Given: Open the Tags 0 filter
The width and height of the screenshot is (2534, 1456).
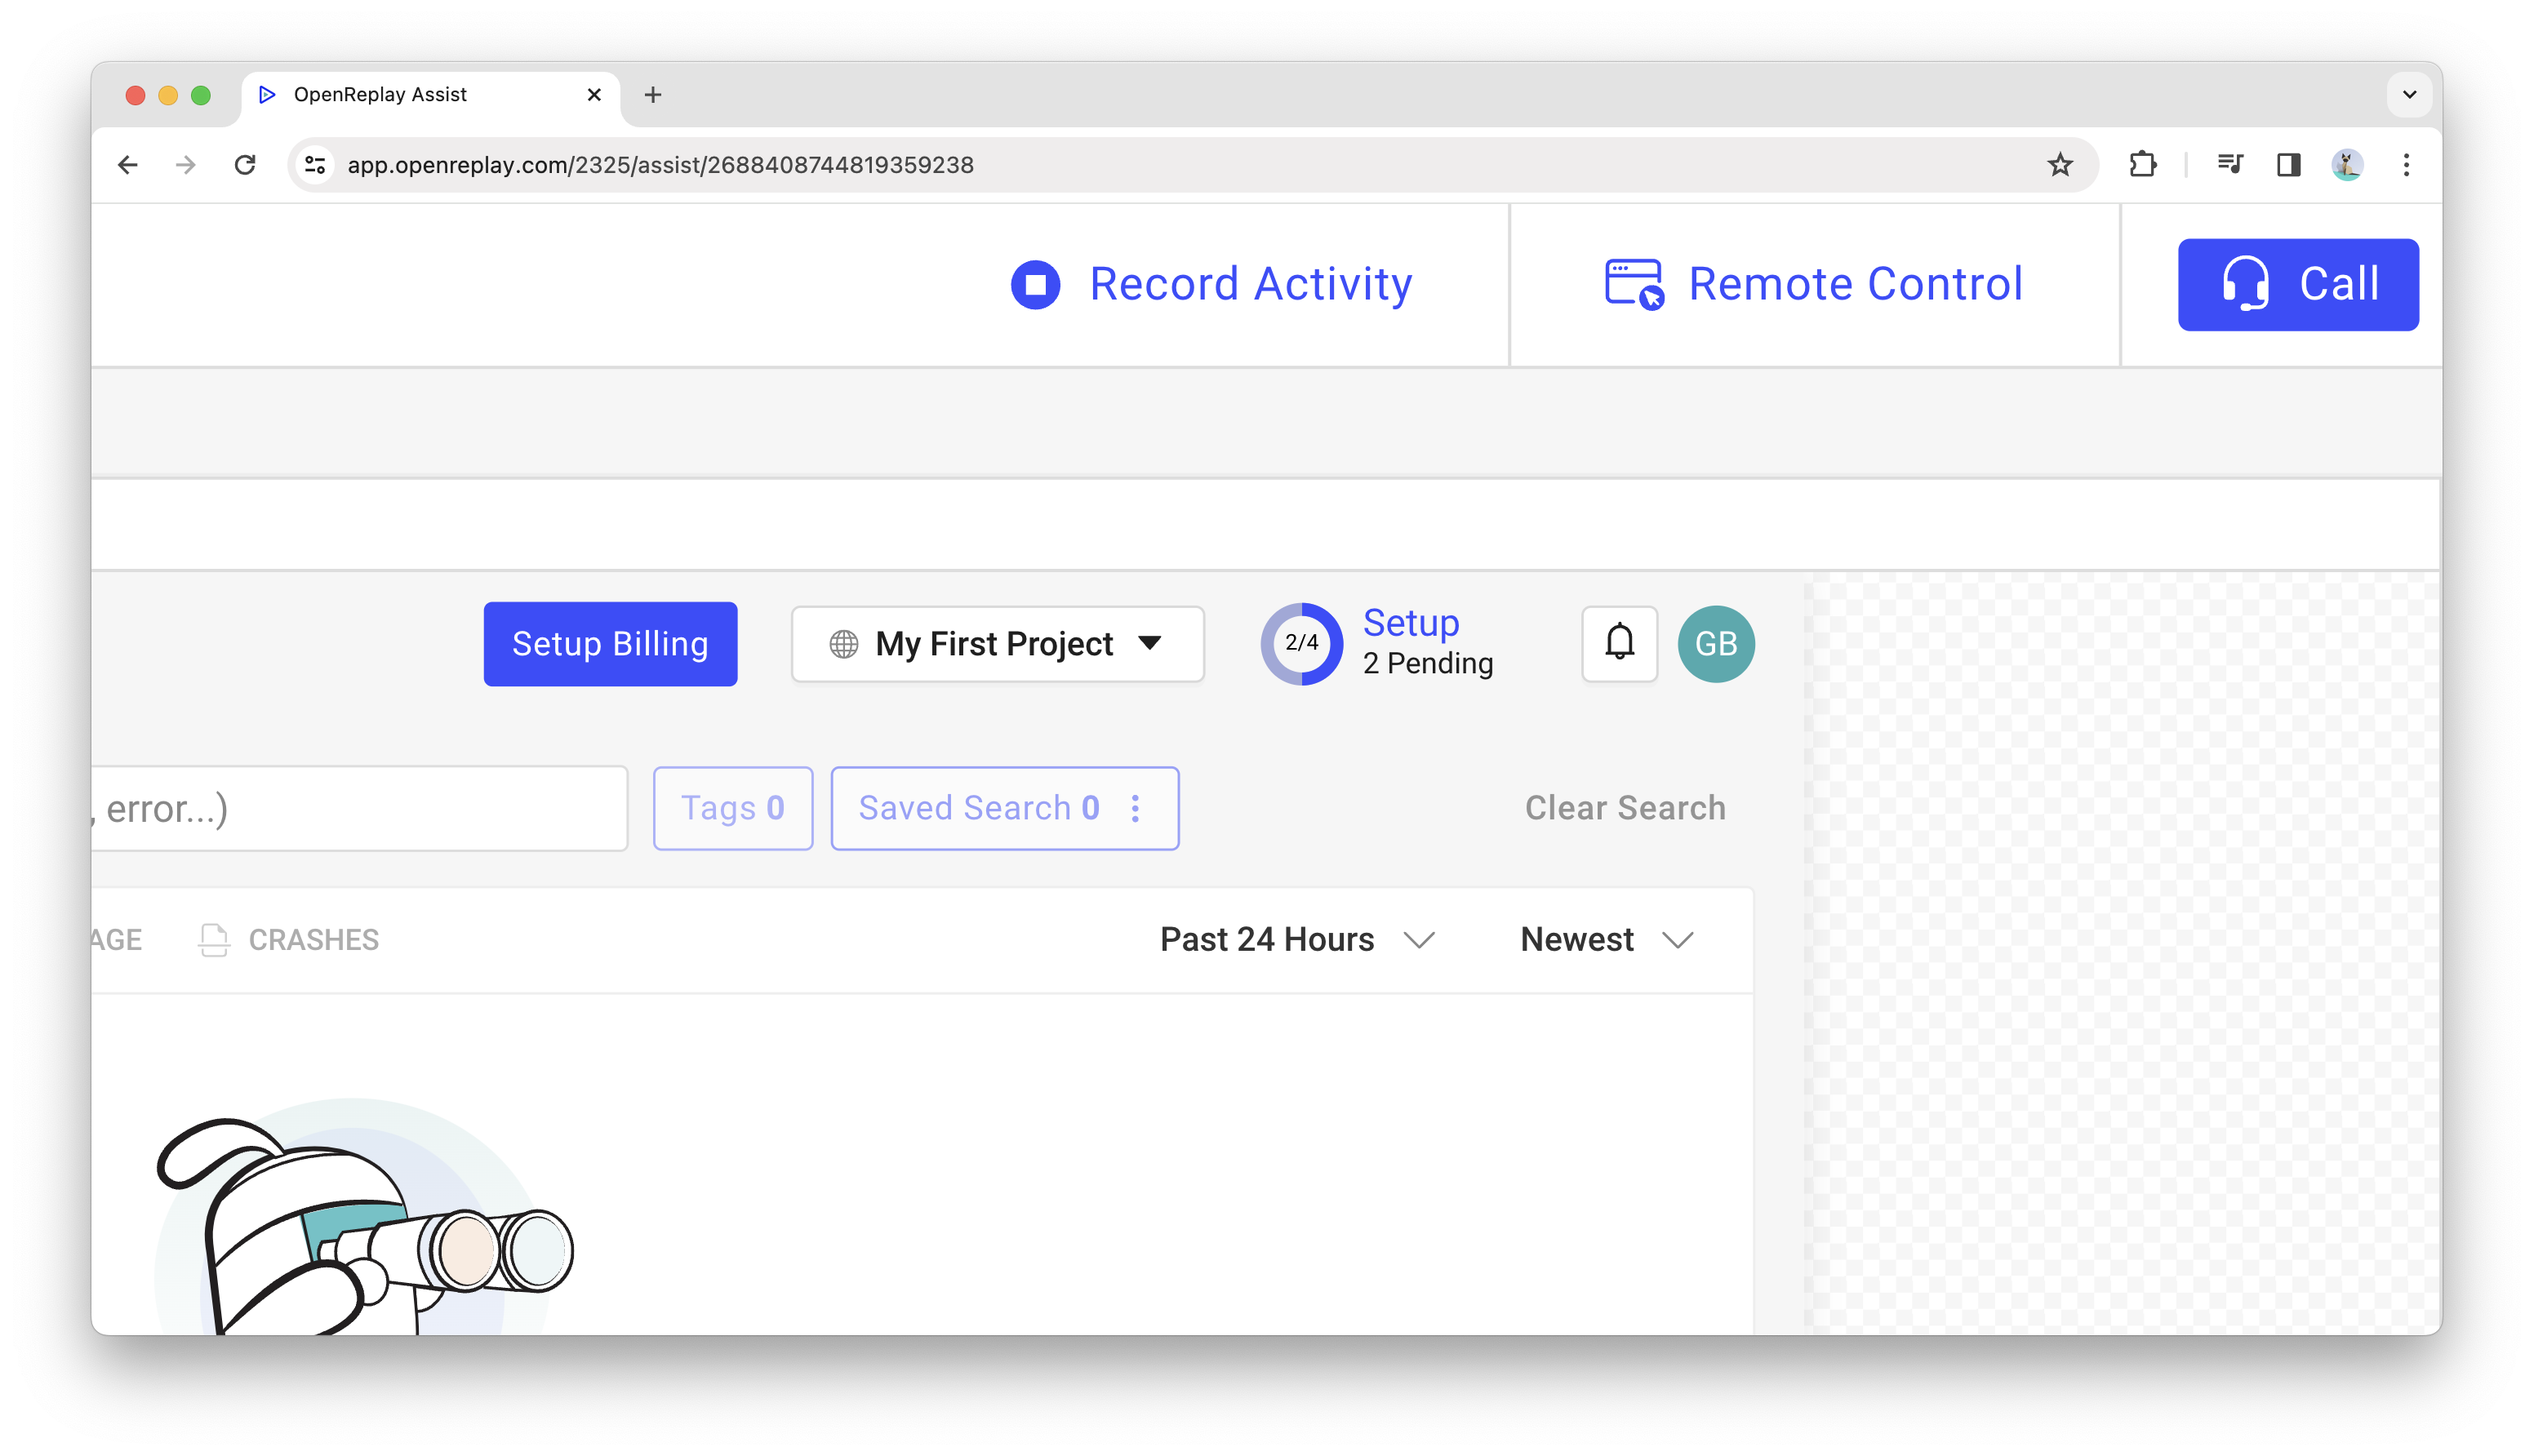Looking at the screenshot, I should [x=733, y=808].
